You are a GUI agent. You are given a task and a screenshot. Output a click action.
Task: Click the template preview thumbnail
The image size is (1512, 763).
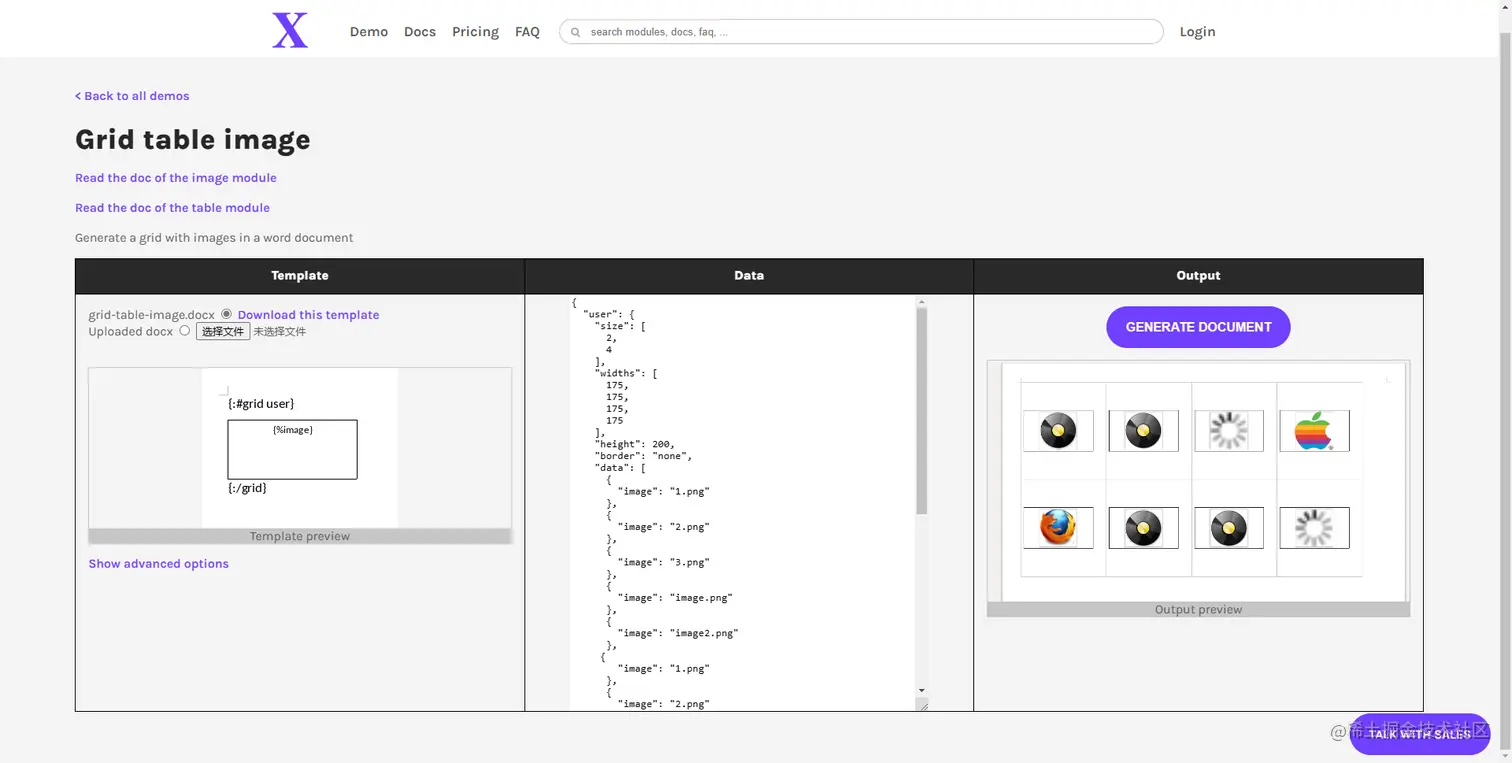pyautogui.click(x=300, y=448)
